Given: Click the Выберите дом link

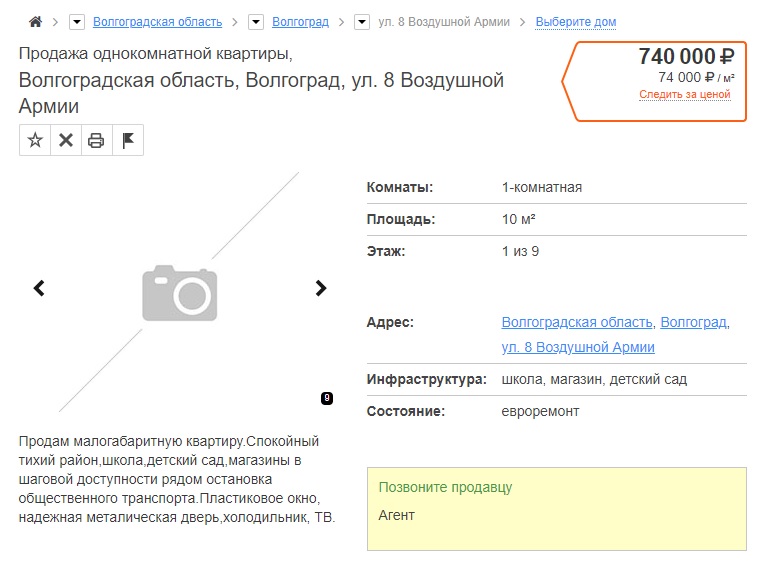Looking at the screenshot, I should pos(576,22).
